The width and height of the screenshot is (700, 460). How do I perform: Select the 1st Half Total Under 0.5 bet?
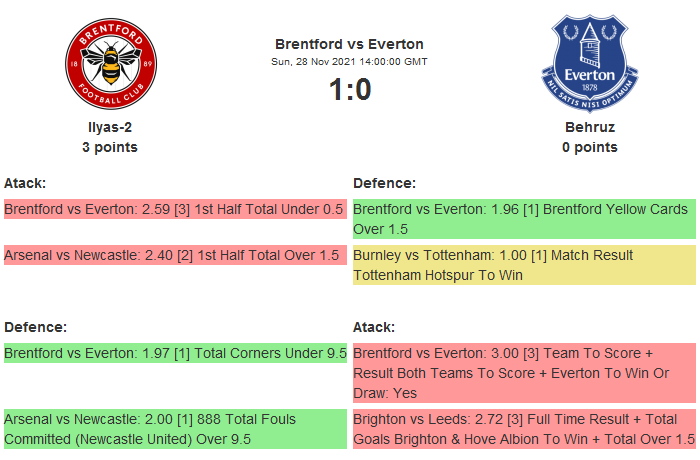click(x=174, y=209)
